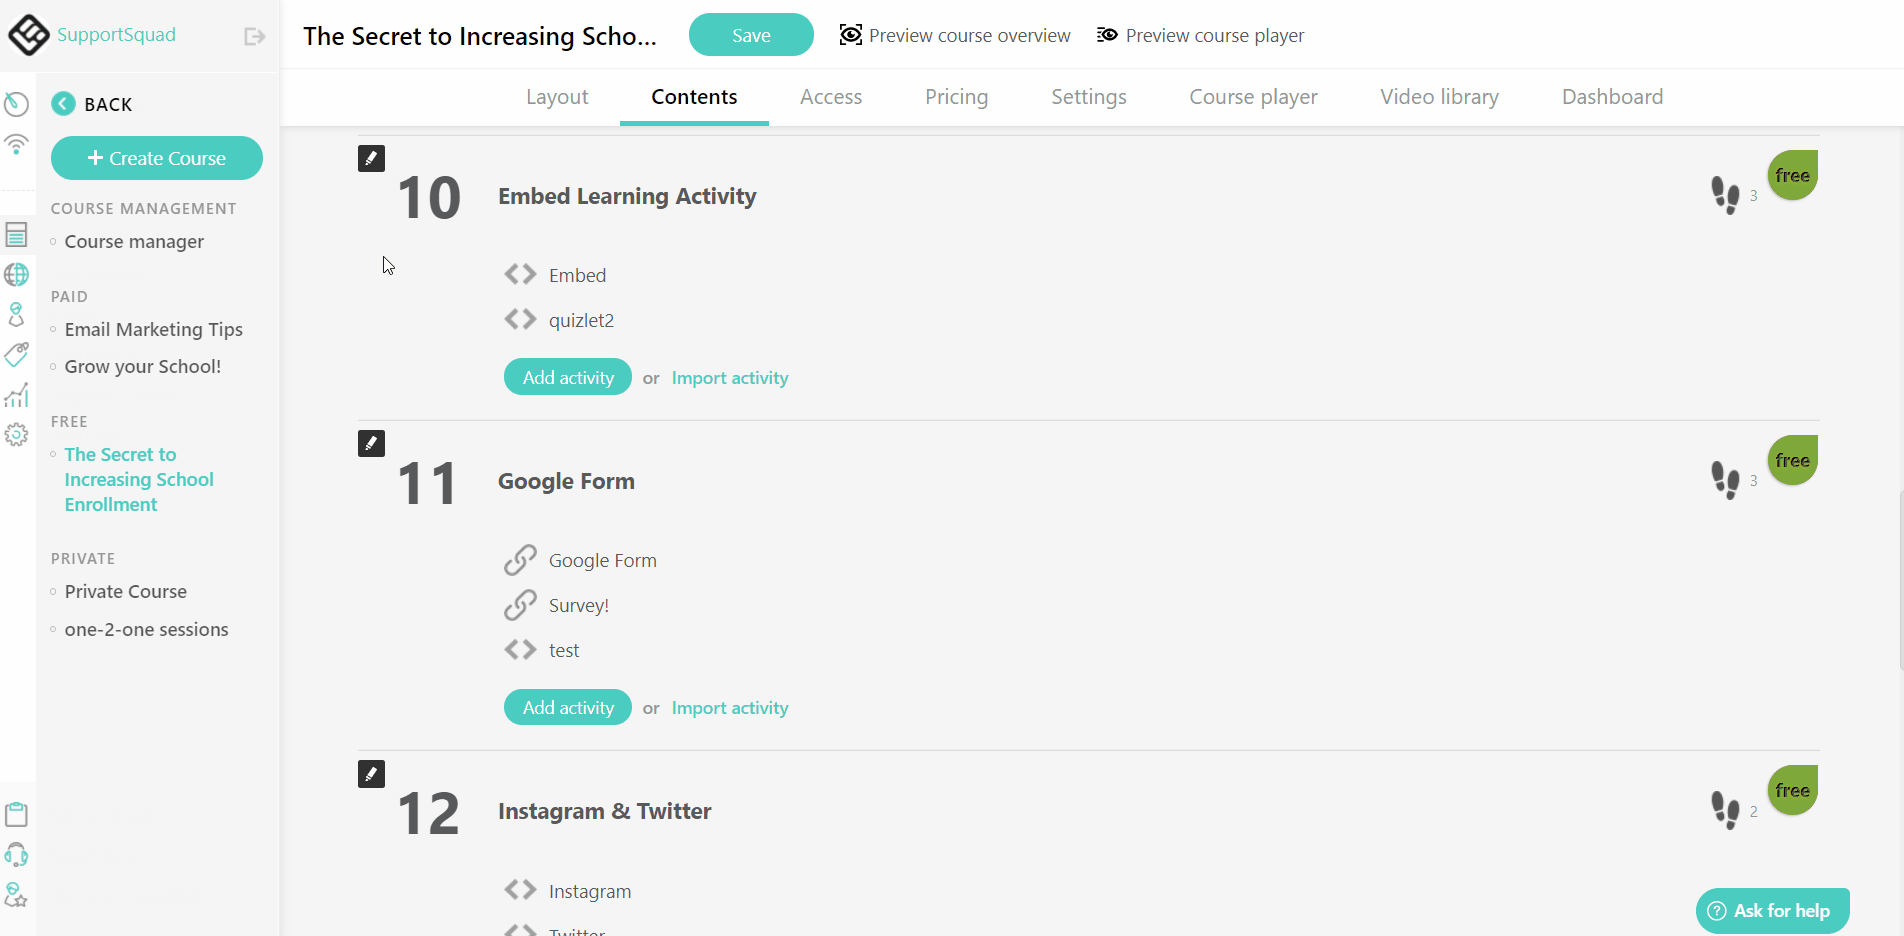1904x936 pixels.
Task: Open Preview course player
Action: 1201,36
